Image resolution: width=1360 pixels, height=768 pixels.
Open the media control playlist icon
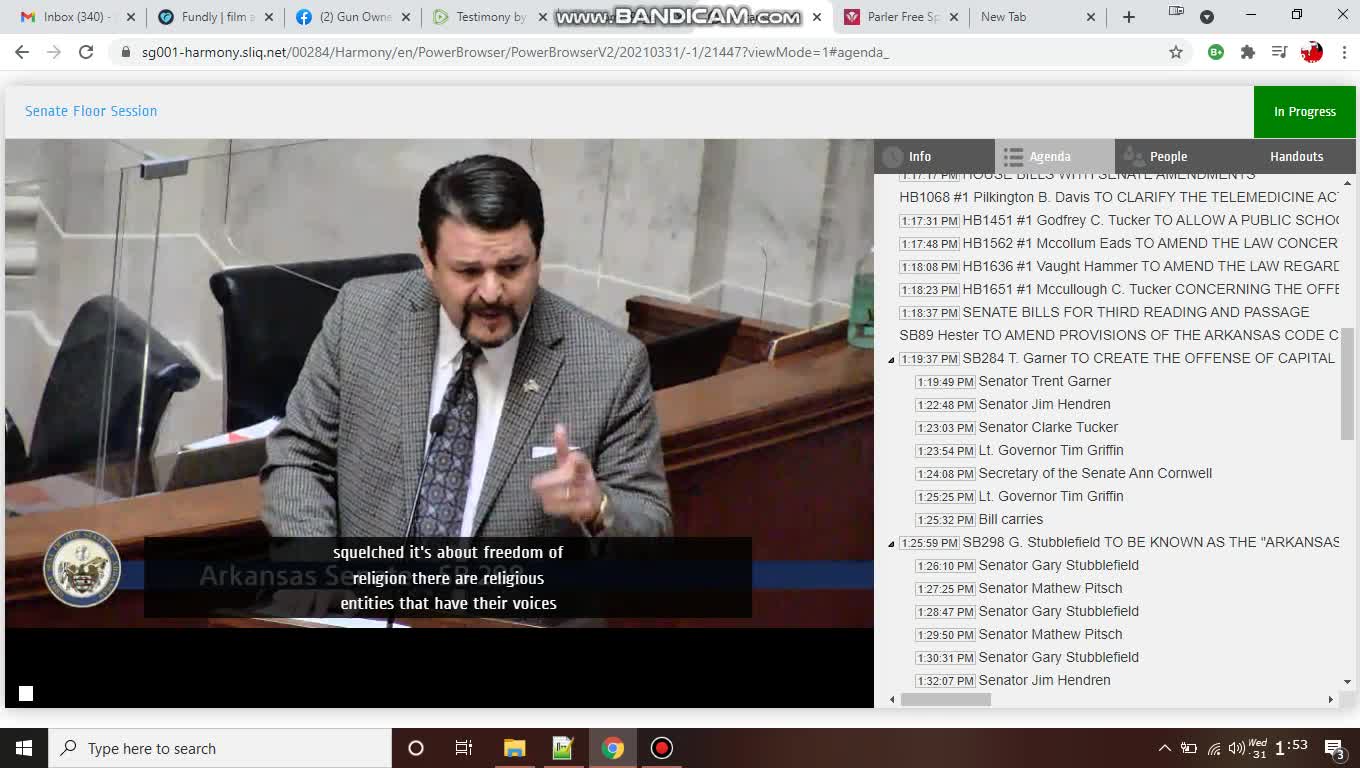click(1279, 52)
